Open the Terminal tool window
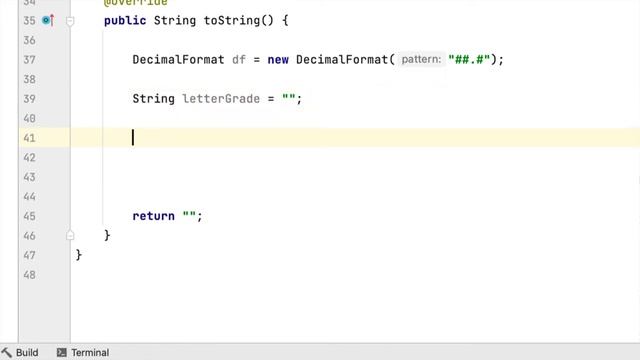The width and height of the screenshot is (640, 360). pyautogui.click(x=83, y=352)
